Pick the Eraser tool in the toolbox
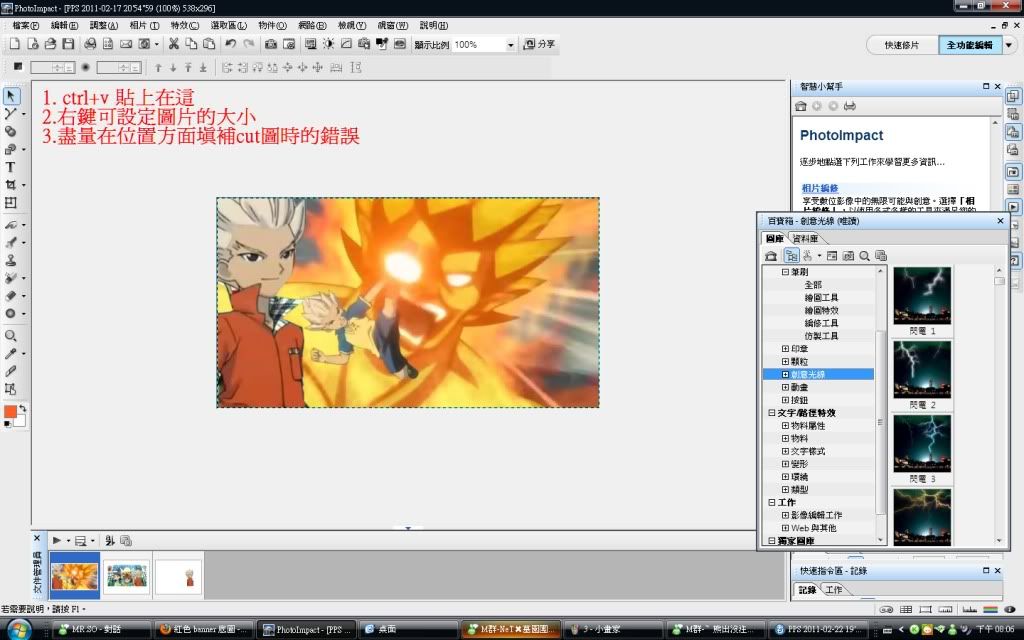The height and width of the screenshot is (640, 1024). 11,295
